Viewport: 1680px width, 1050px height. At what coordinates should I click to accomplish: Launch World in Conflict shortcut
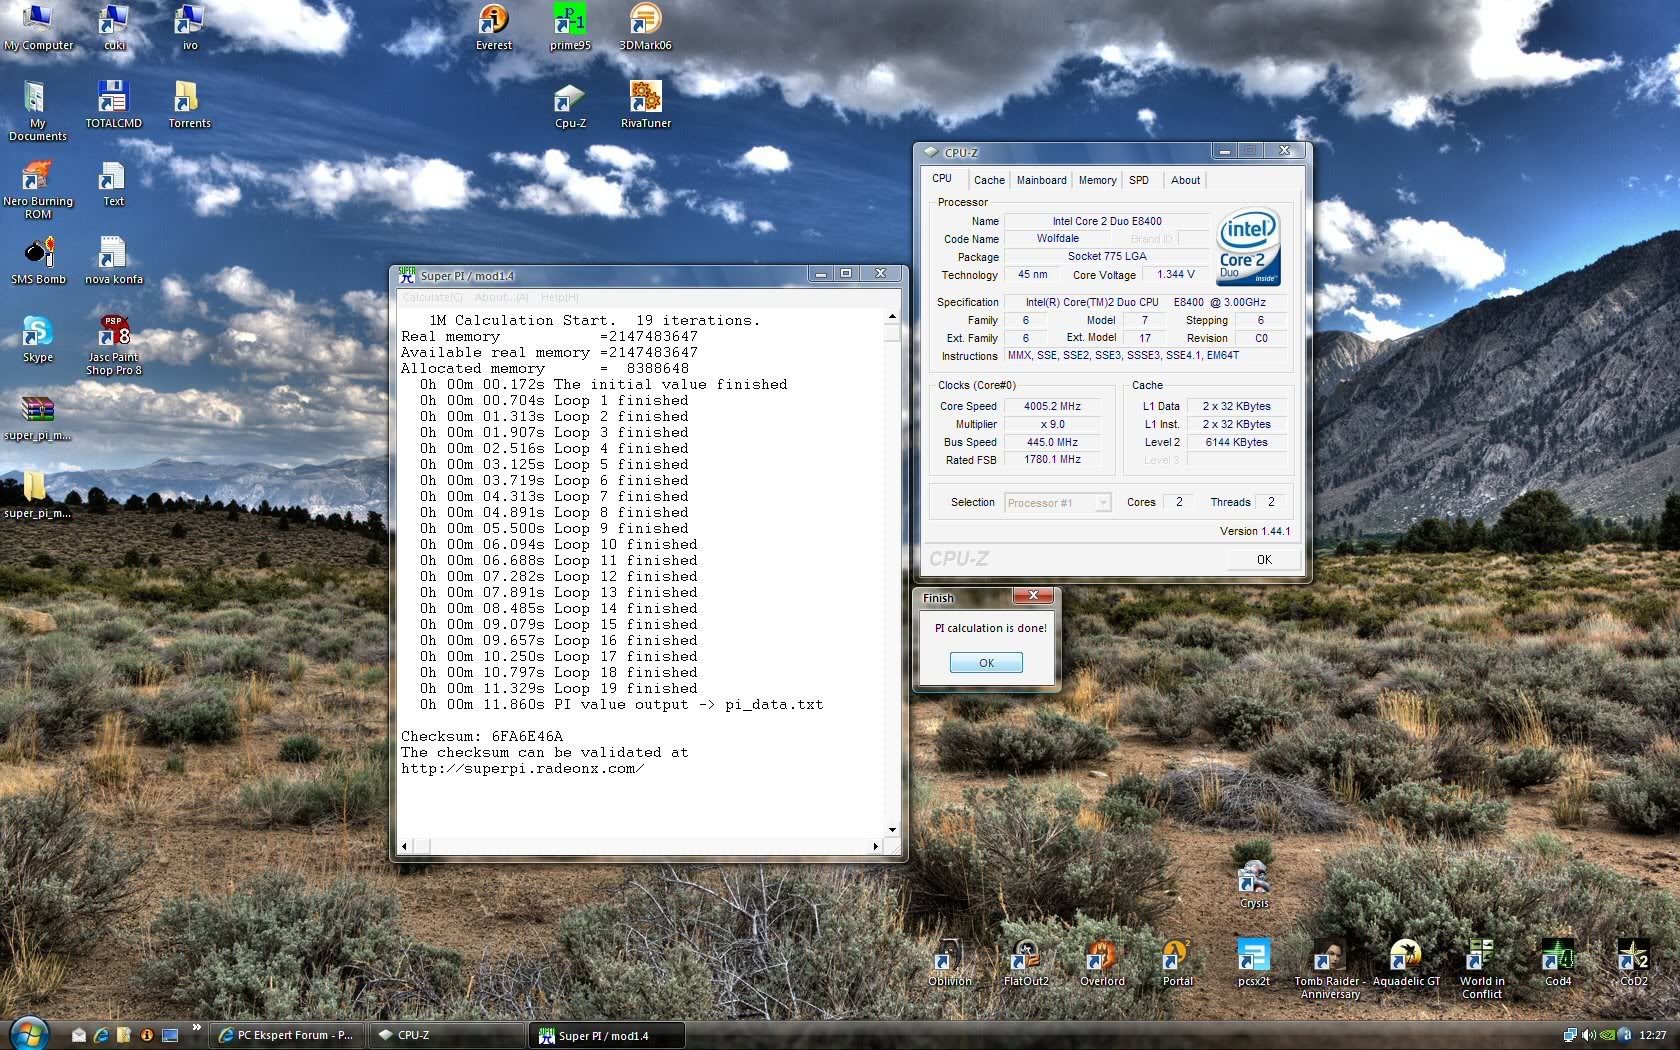click(x=1481, y=968)
